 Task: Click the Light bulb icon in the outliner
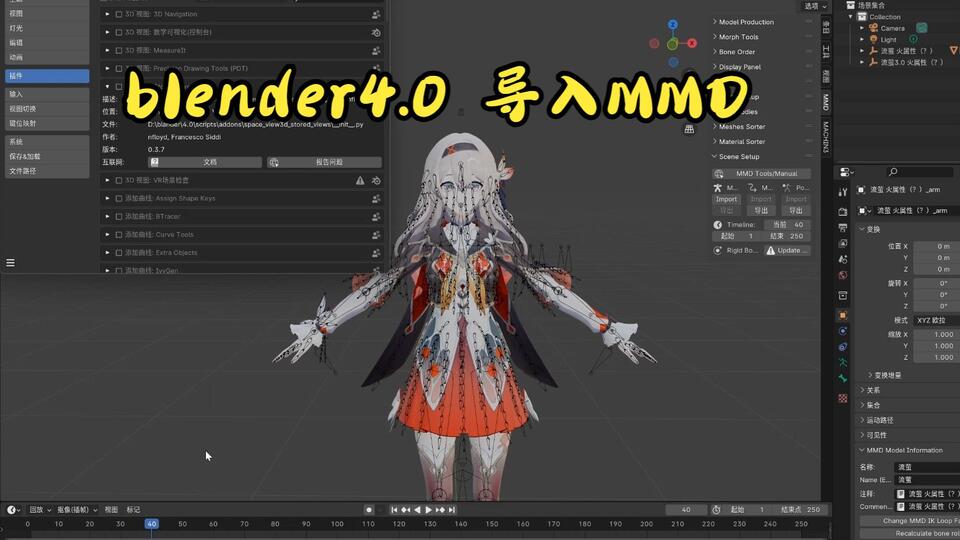[x=874, y=39]
